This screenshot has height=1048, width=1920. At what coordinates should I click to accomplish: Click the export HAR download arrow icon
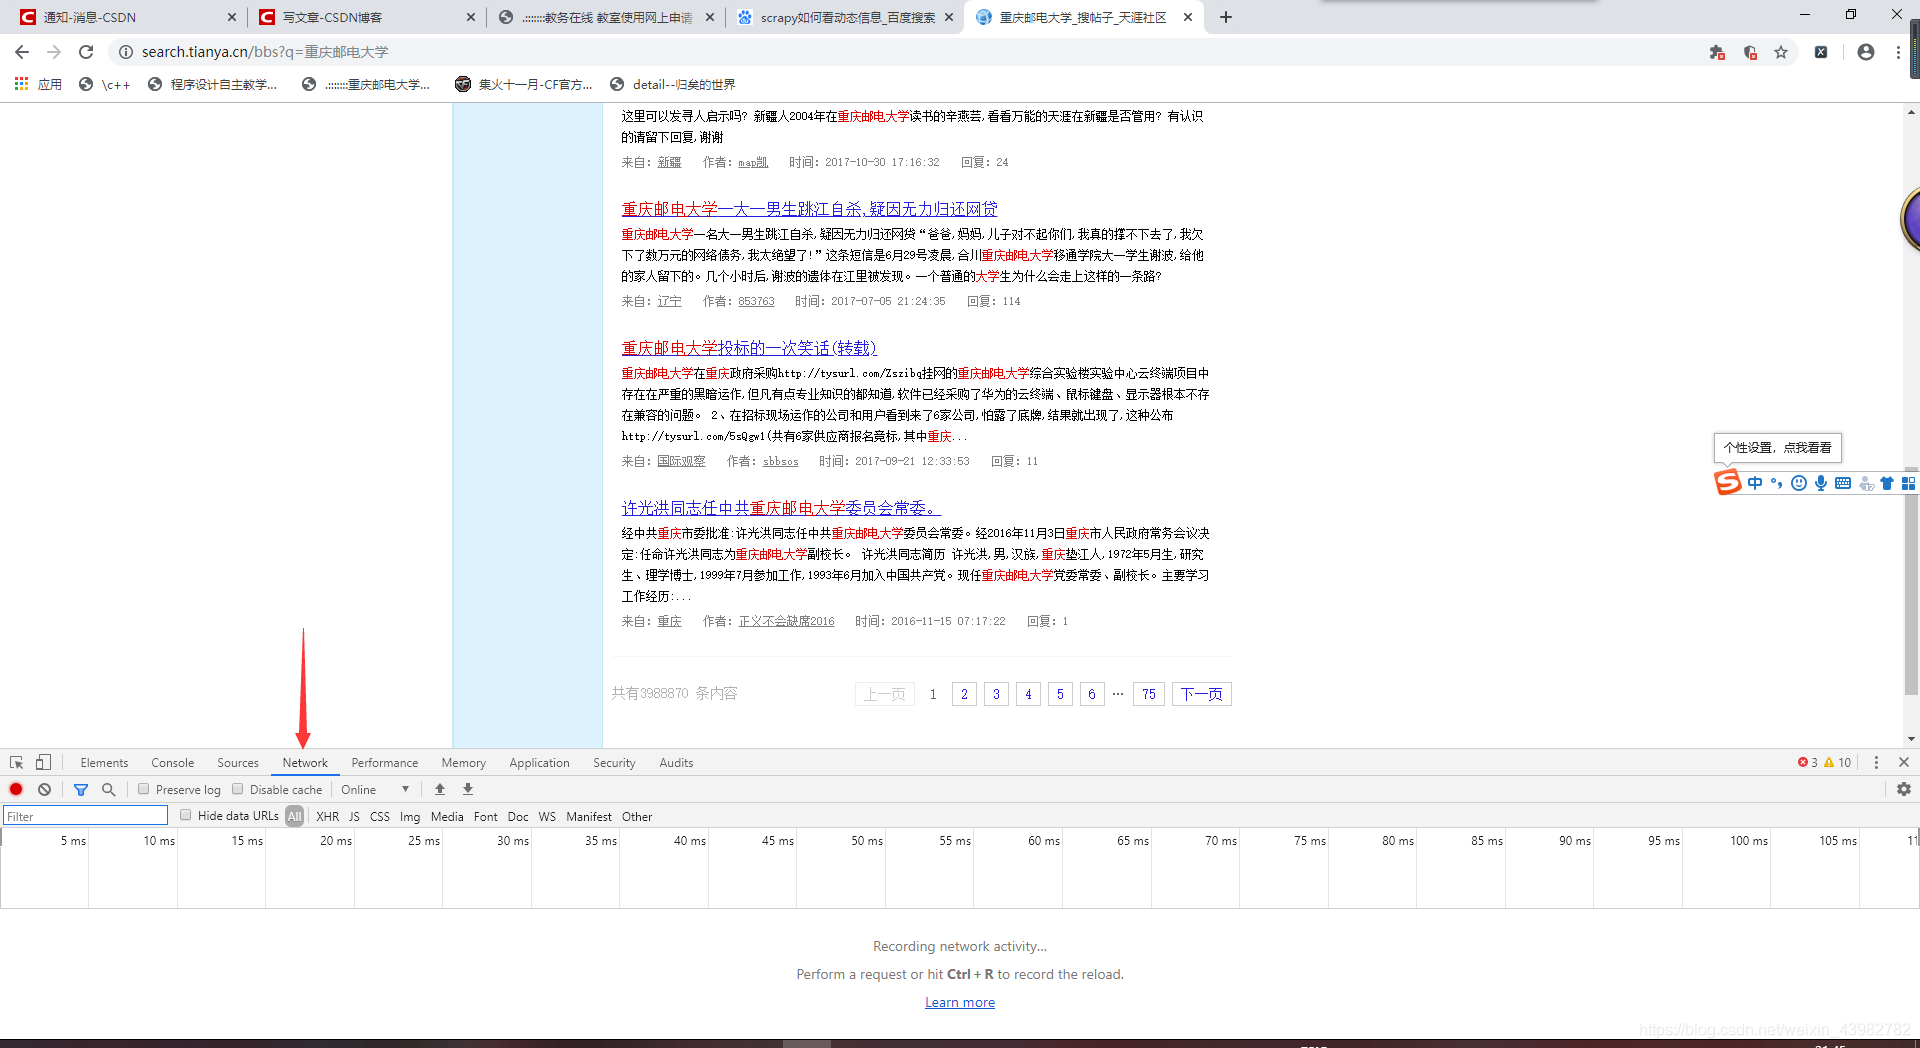[468, 789]
